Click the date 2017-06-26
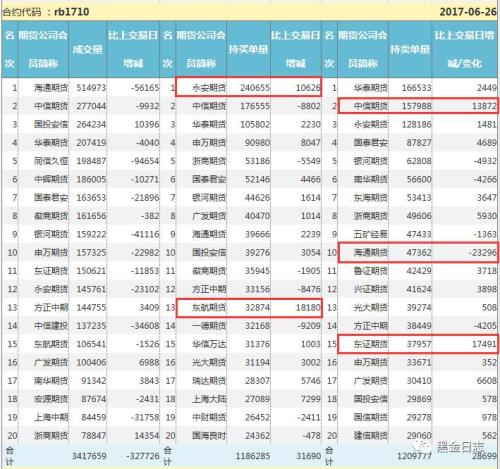The height and width of the screenshot is (469, 500). (x=468, y=12)
